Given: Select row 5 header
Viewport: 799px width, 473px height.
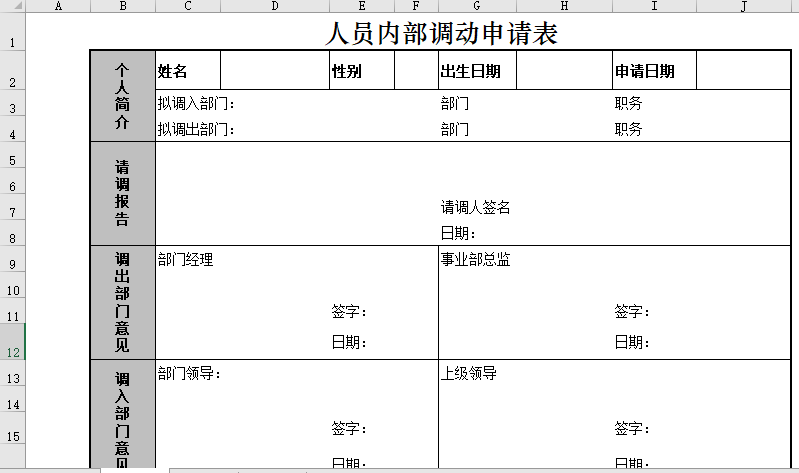Looking at the screenshot, I should click(12, 160).
